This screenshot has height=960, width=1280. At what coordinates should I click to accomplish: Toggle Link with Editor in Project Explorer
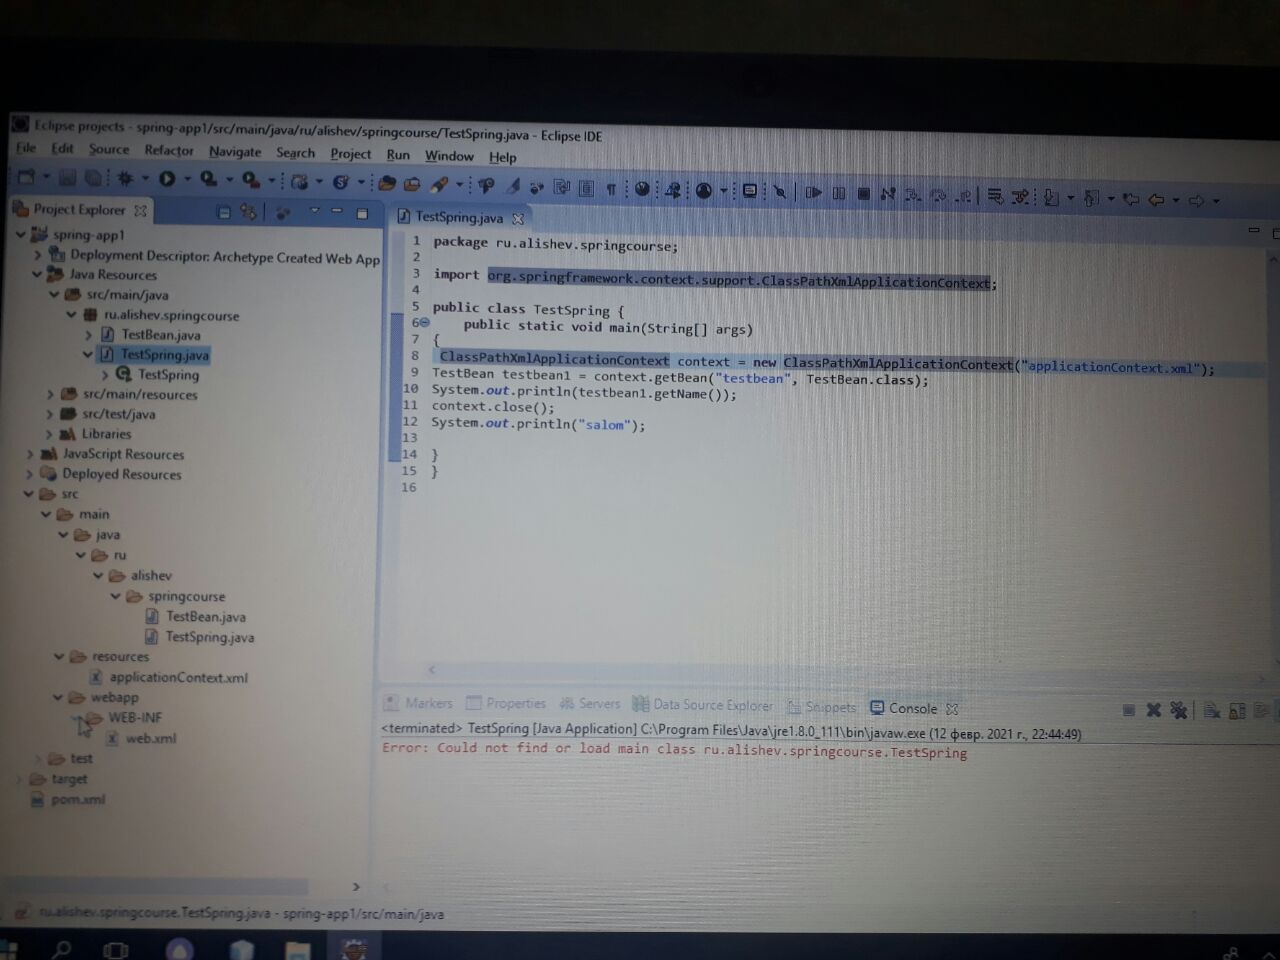coord(247,211)
